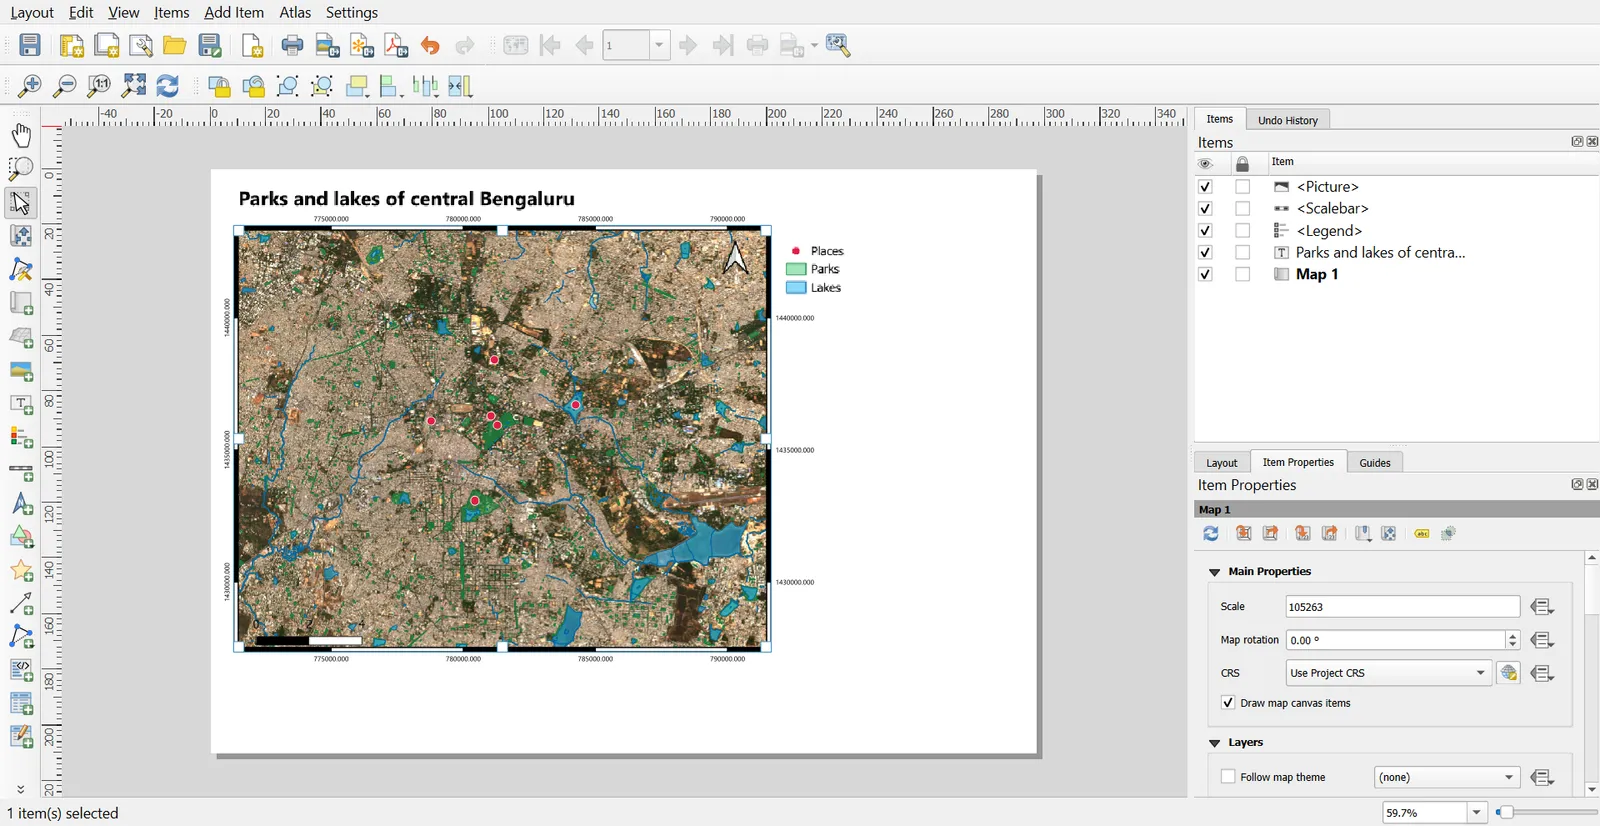Refresh the layout view
The image size is (1600, 826).
coord(168,86)
